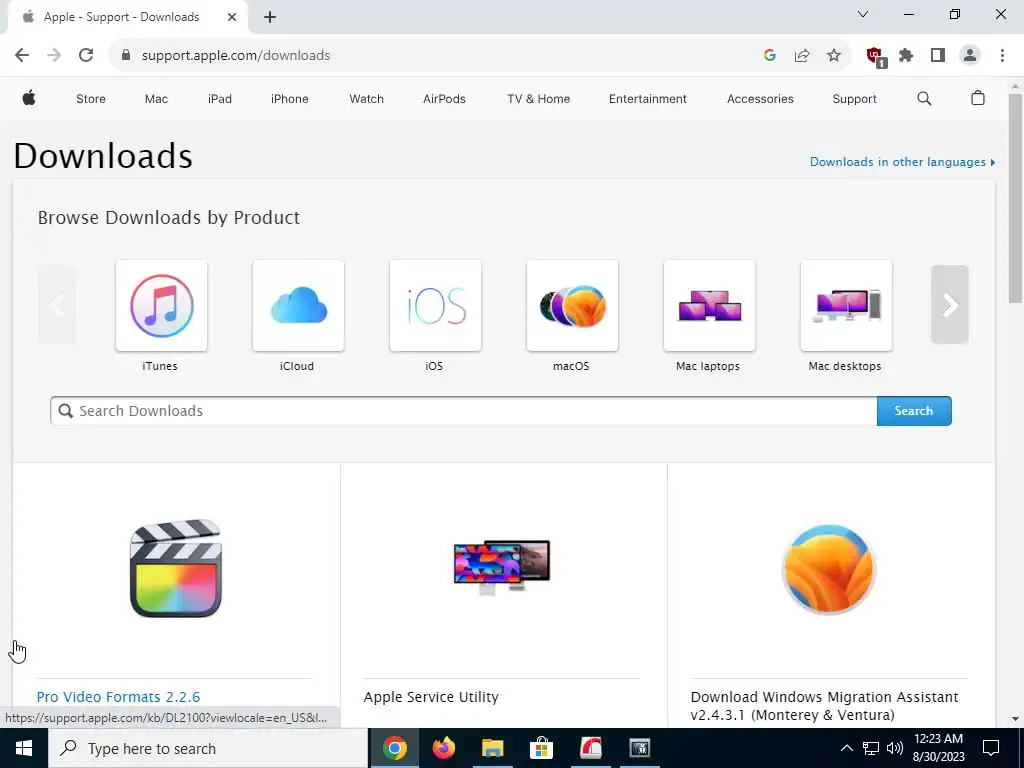Viewport: 1024px width, 768px height.
Task: Click the Windows taskbar search box
Action: click(208, 748)
